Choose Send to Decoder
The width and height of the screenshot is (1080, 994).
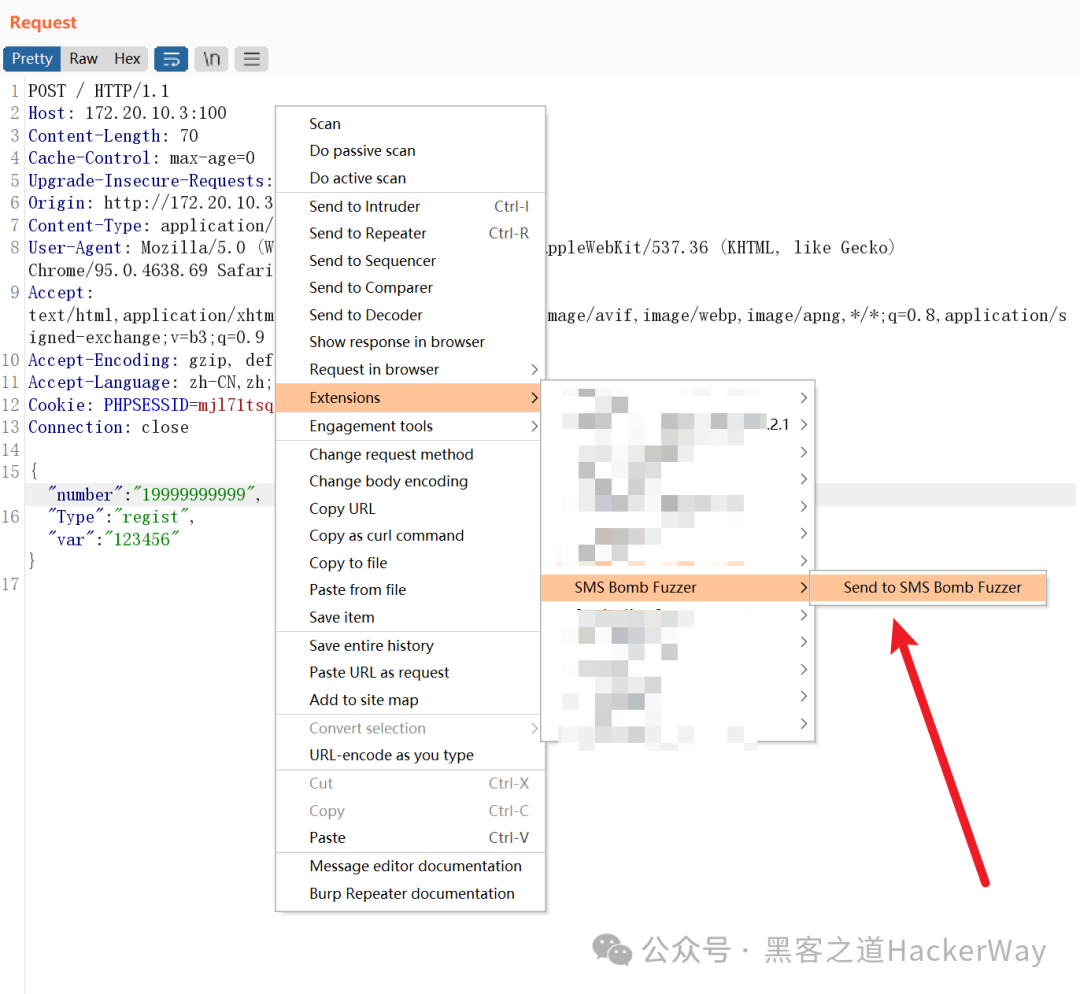(411, 315)
